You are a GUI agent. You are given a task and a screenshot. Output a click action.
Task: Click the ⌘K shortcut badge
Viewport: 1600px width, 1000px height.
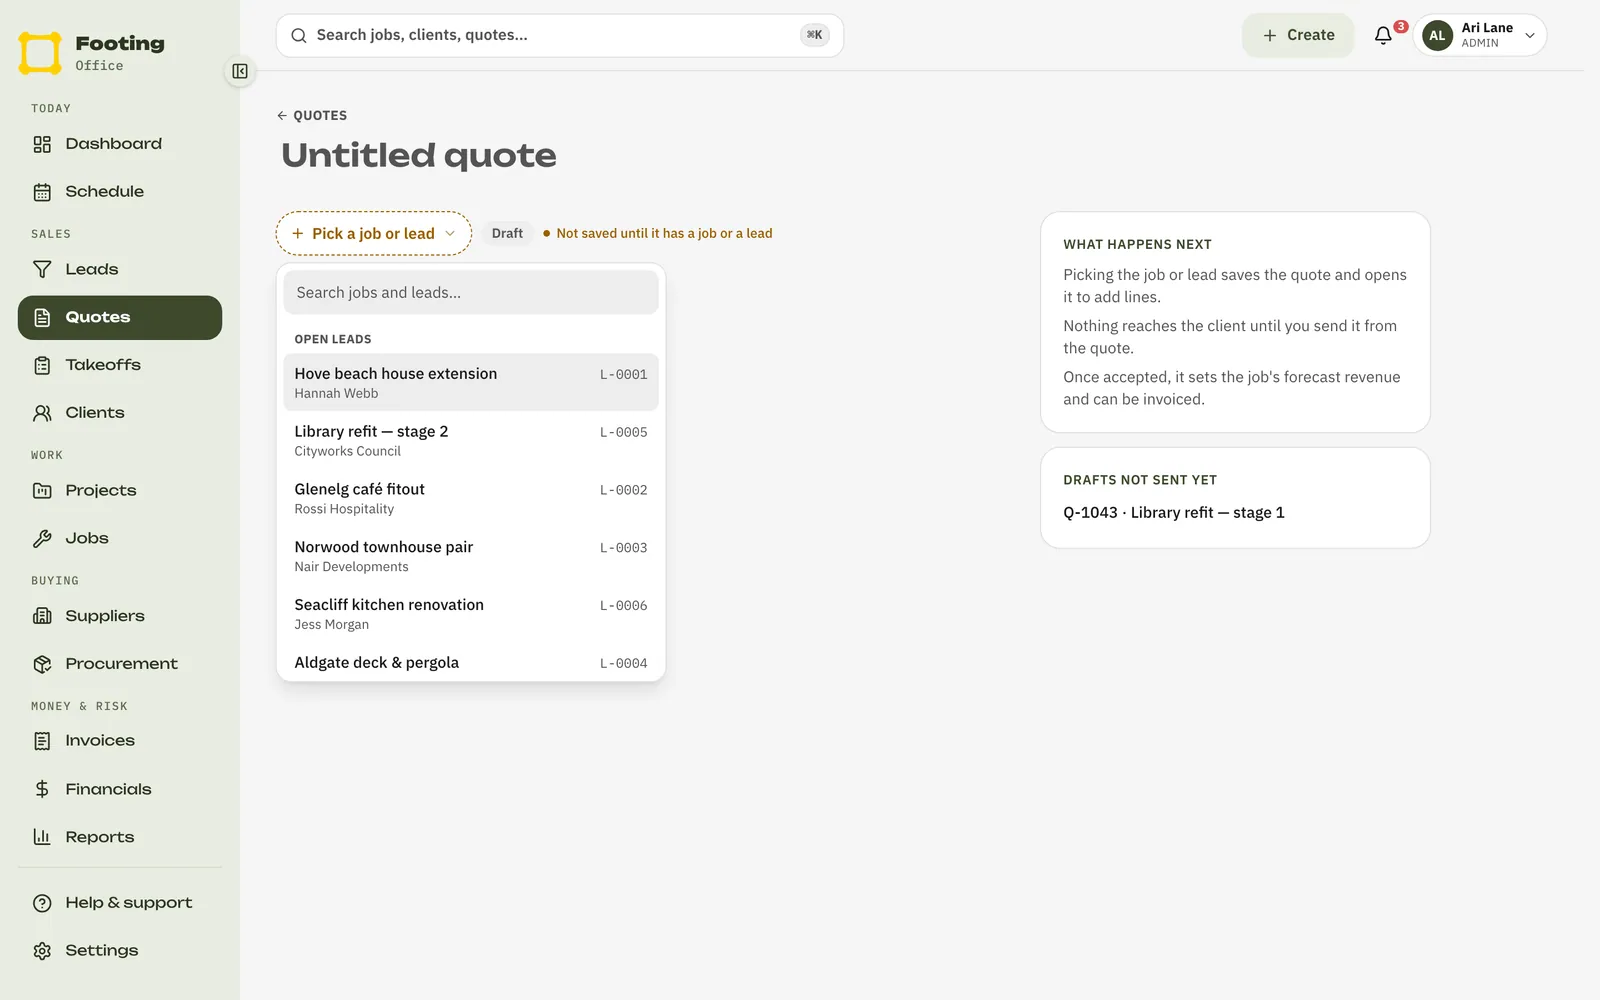coord(815,35)
